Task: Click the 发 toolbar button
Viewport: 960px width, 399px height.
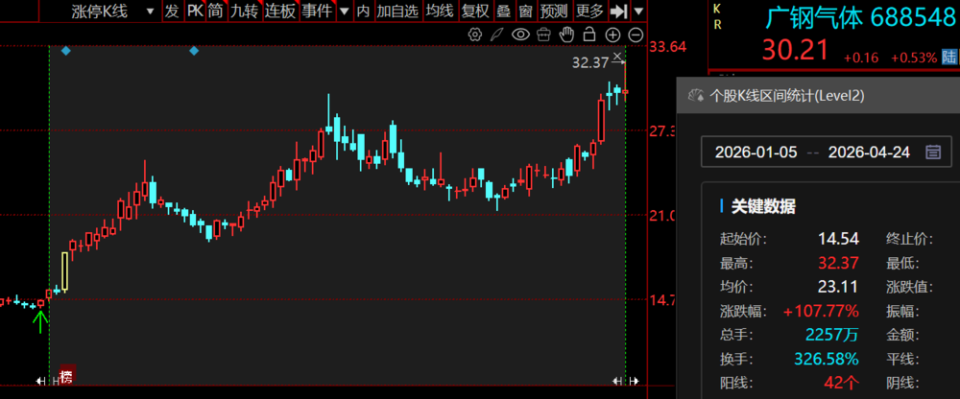Action: coord(172,10)
